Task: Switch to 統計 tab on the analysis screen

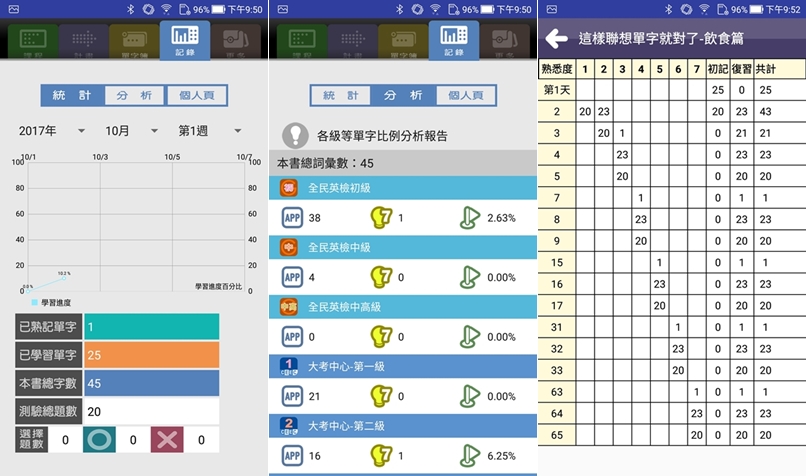Action: coord(340,95)
